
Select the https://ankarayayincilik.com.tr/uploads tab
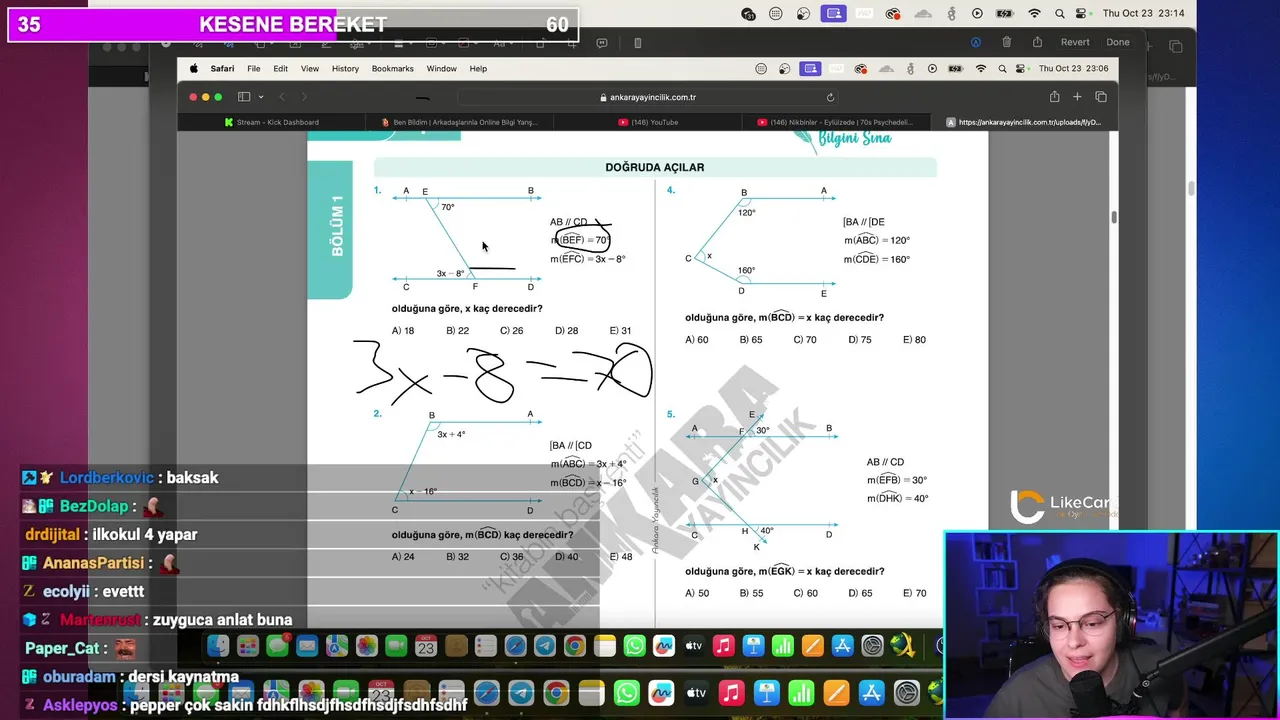pyautogui.click(x=1024, y=122)
